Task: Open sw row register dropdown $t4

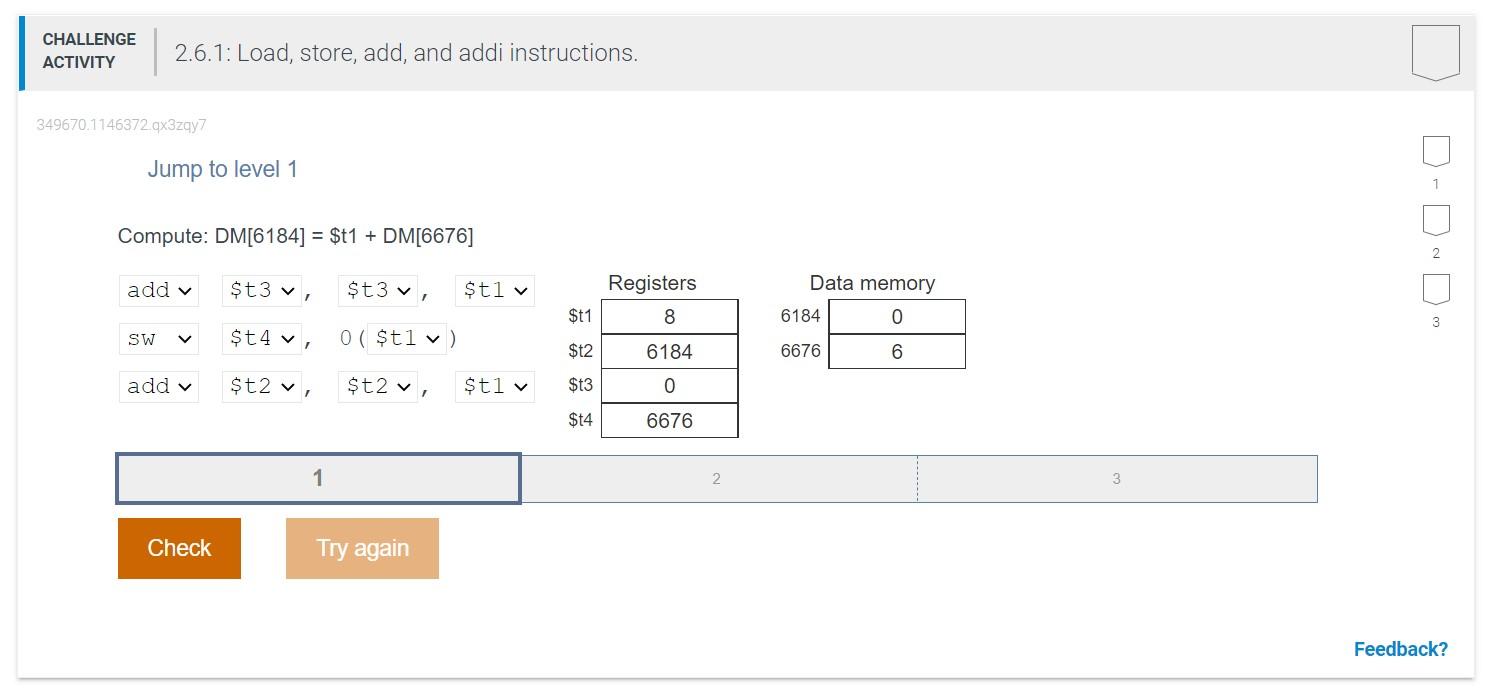Action: coord(262,339)
